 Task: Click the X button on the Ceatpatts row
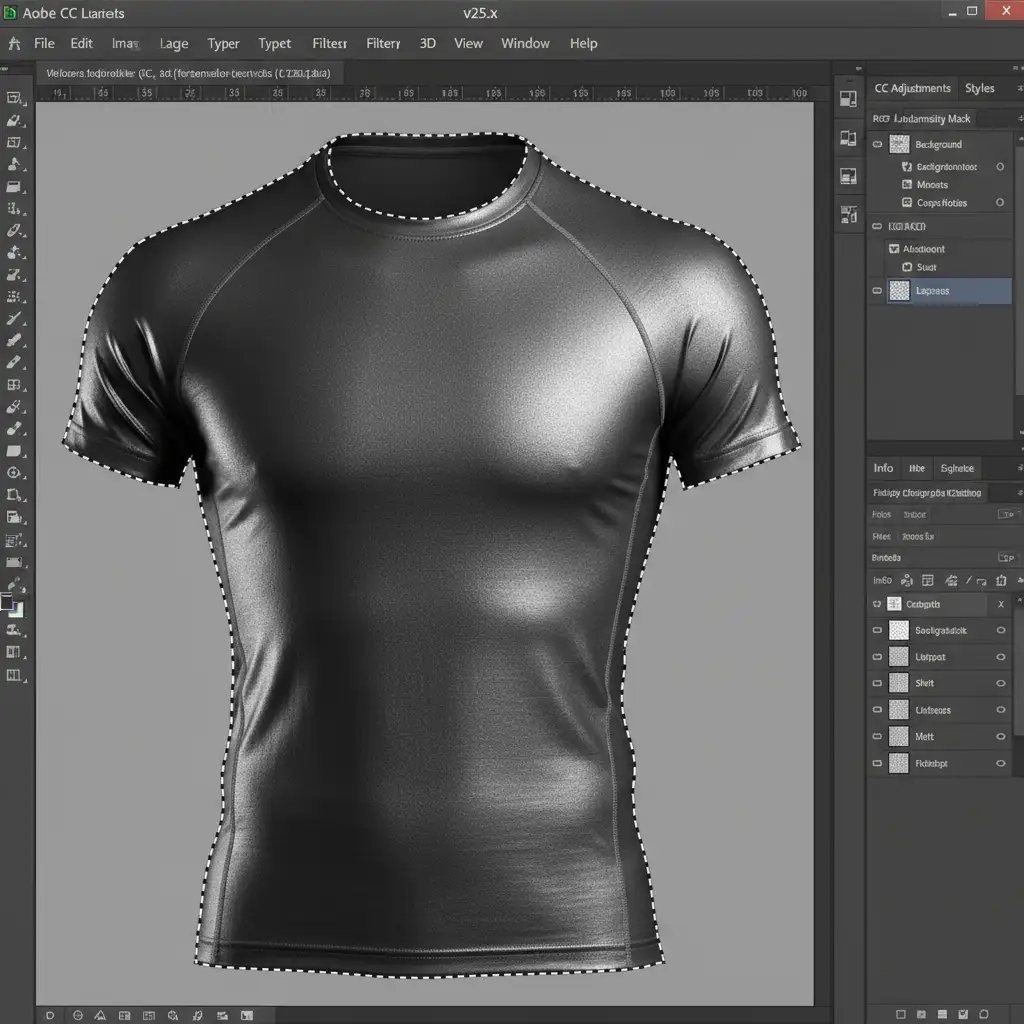pyautogui.click(x=1001, y=605)
